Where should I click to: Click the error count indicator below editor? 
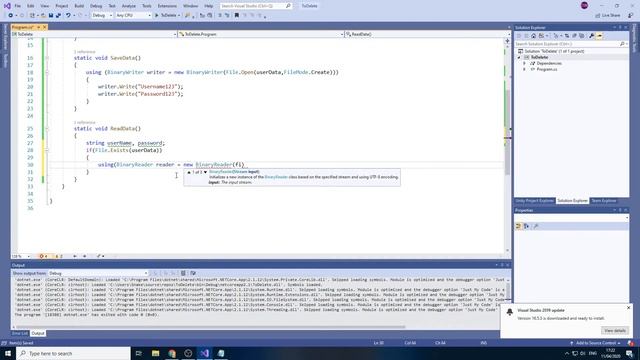(43, 256)
